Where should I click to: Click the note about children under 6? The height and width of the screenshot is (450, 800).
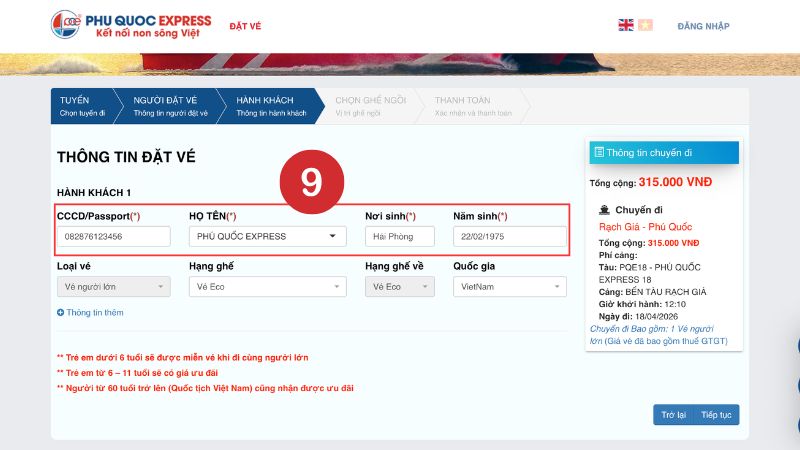click(x=183, y=358)
